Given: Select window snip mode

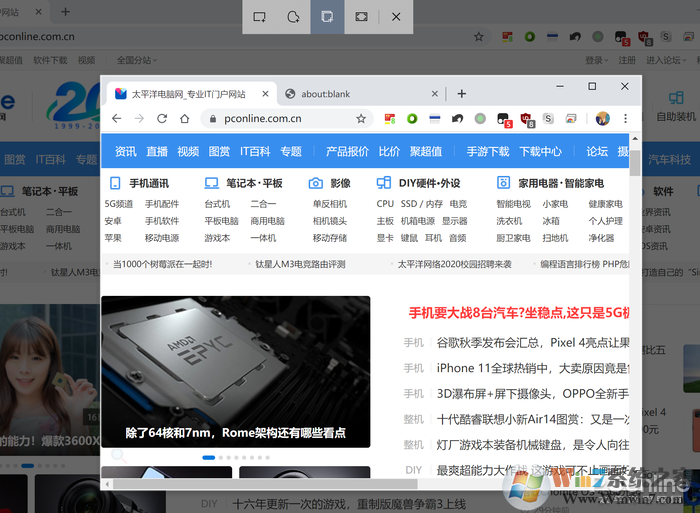Looking at the screenshot, I should tap(327, 17).
